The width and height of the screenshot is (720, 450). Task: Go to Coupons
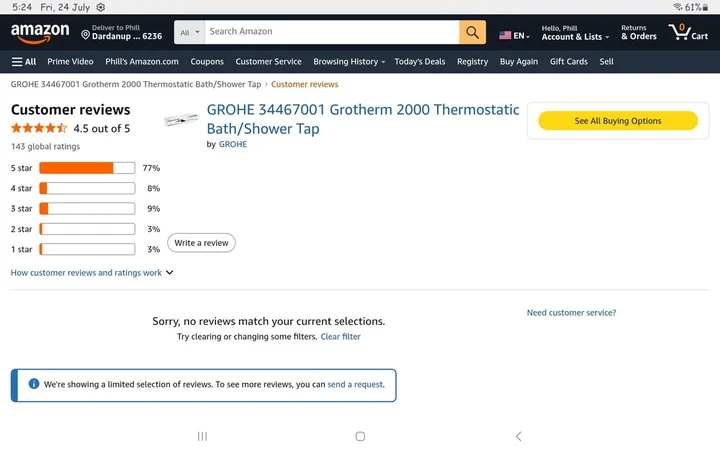[x=207, y=62]
